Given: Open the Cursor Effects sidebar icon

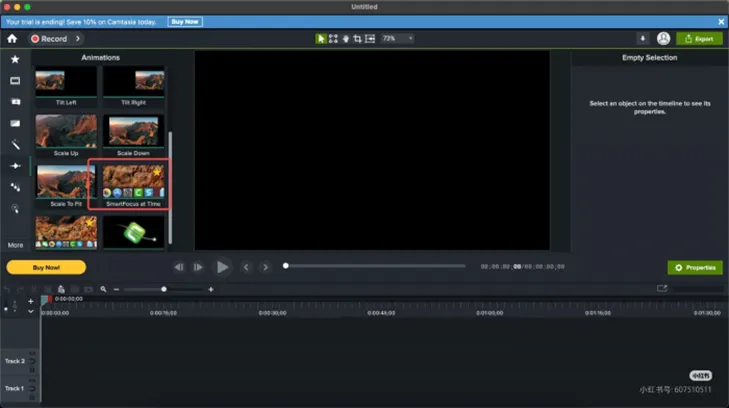Looking at the screenshot, I should tap(15, 208).
